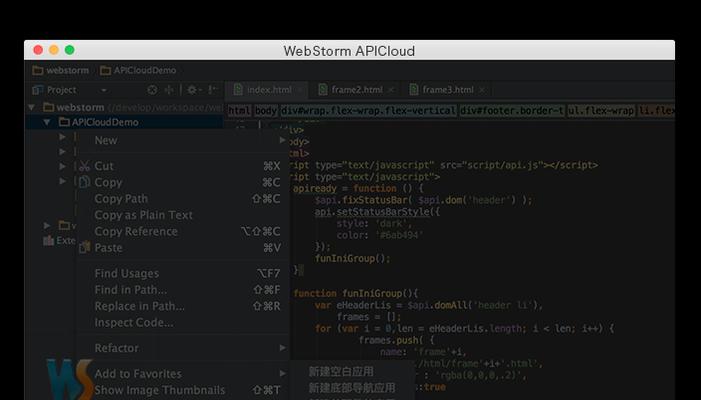
Task: Click the APICloudDemo folder icon in navigation bar
Action: pyautogui.click(x=106, y=70)
